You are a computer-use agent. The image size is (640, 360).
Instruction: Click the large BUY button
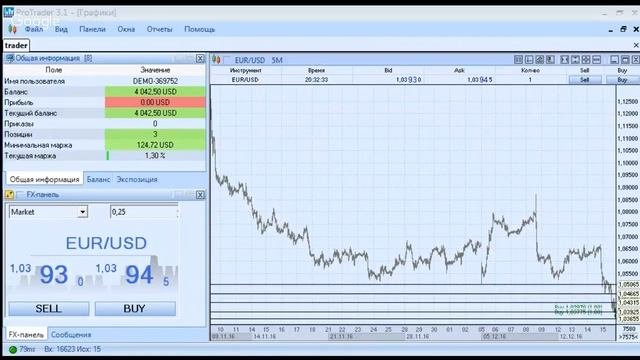135,309
